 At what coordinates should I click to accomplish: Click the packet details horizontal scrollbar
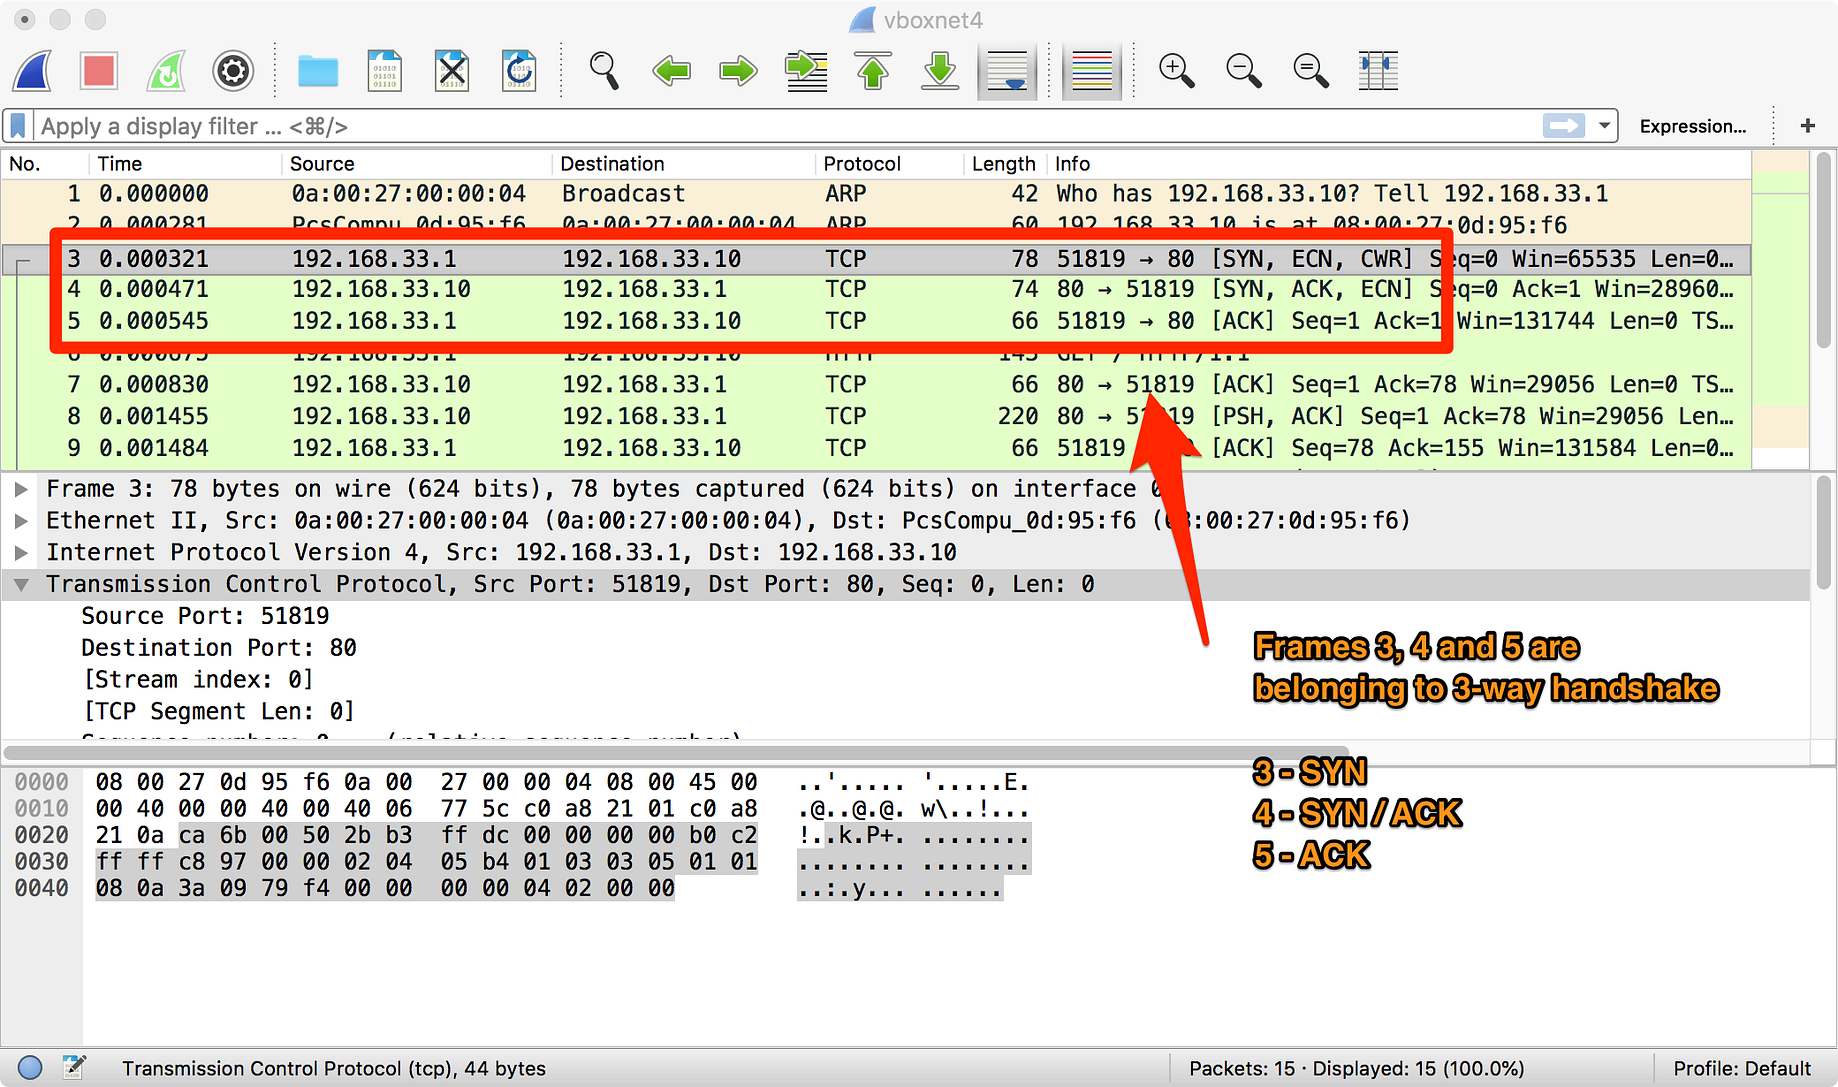coord(676,752)
